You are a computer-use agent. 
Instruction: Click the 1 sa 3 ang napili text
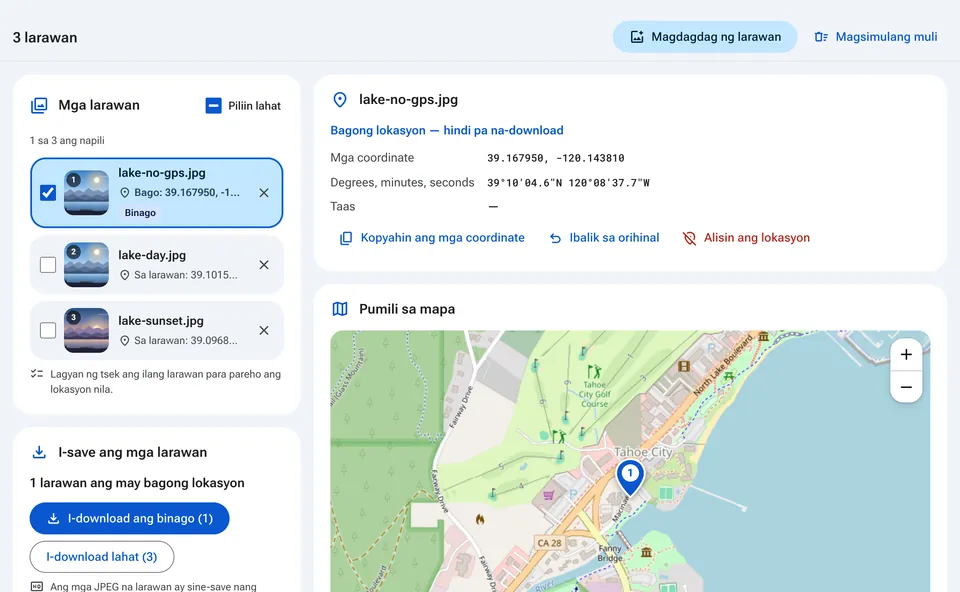[x=67, y=140]
